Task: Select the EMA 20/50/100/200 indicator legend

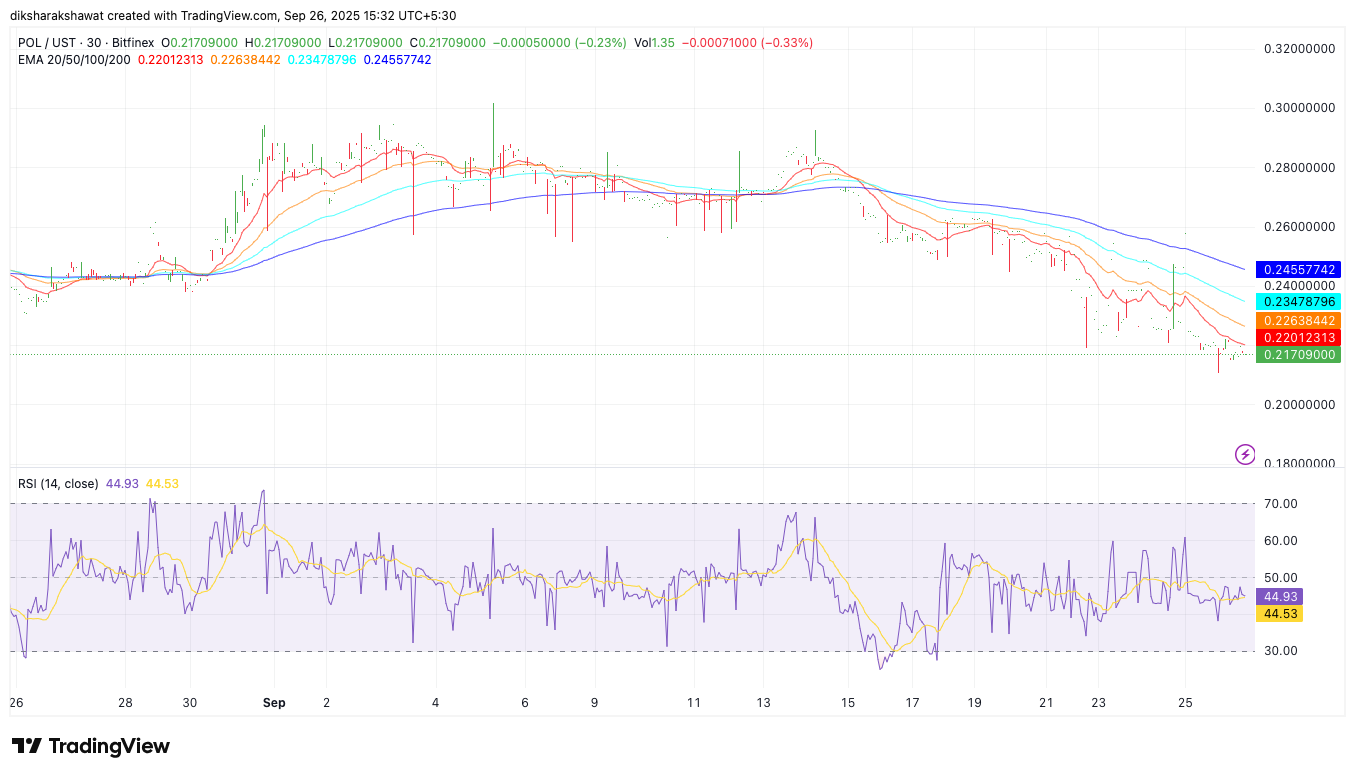Action: pyautogui.click(x=74, y=60)
